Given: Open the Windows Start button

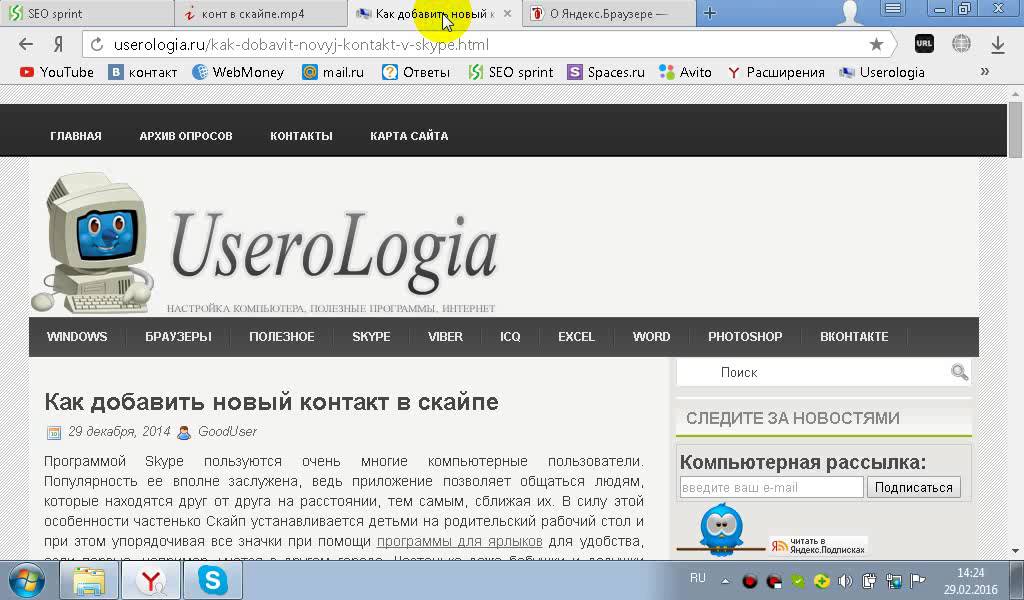Looking at the screenshot, I should tap(26, 580).
